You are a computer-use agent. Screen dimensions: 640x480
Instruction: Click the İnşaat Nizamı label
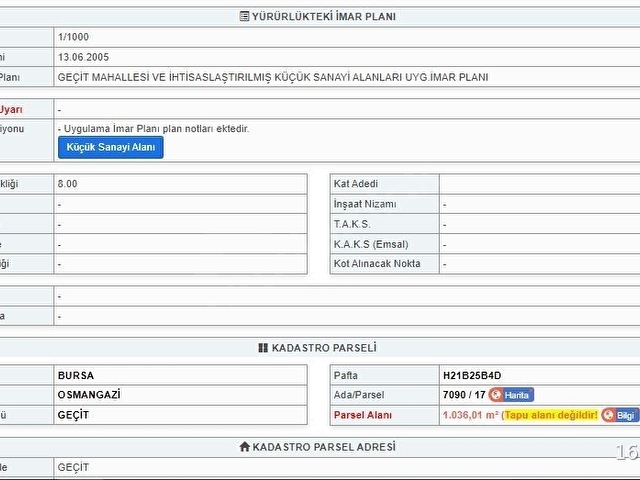point(365,204)
